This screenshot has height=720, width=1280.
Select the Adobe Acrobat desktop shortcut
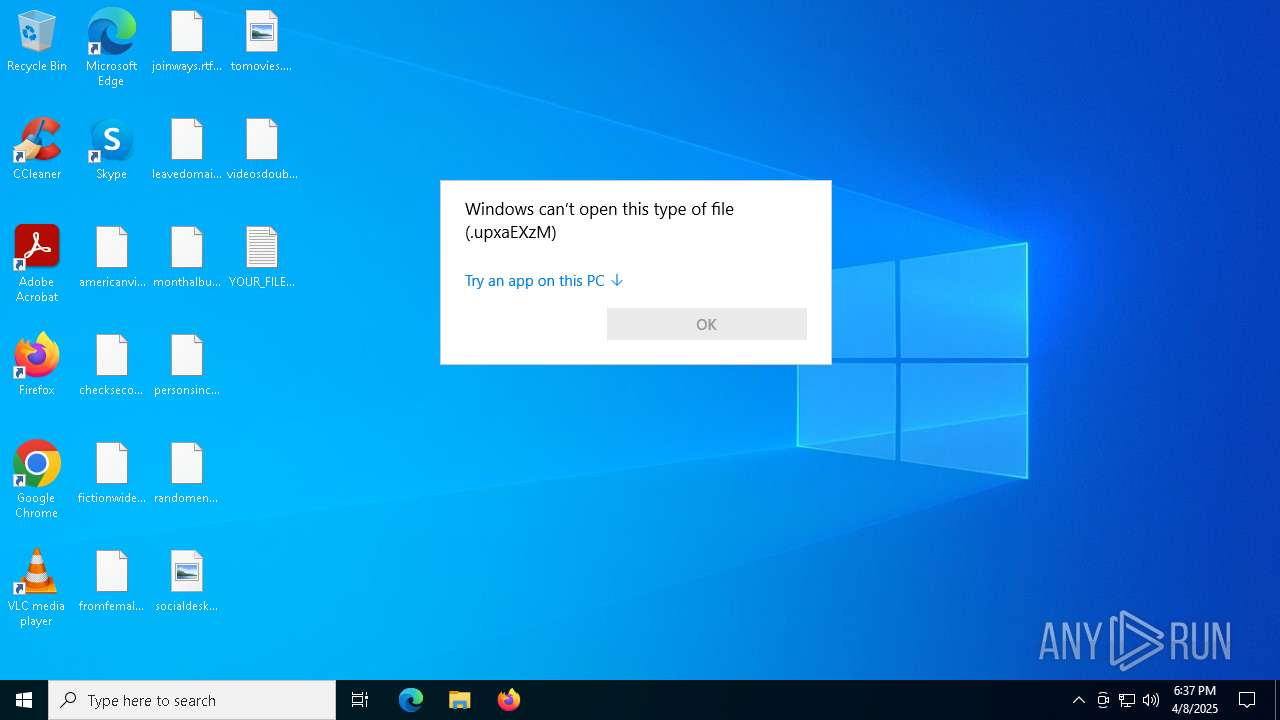tap(37, 264)
